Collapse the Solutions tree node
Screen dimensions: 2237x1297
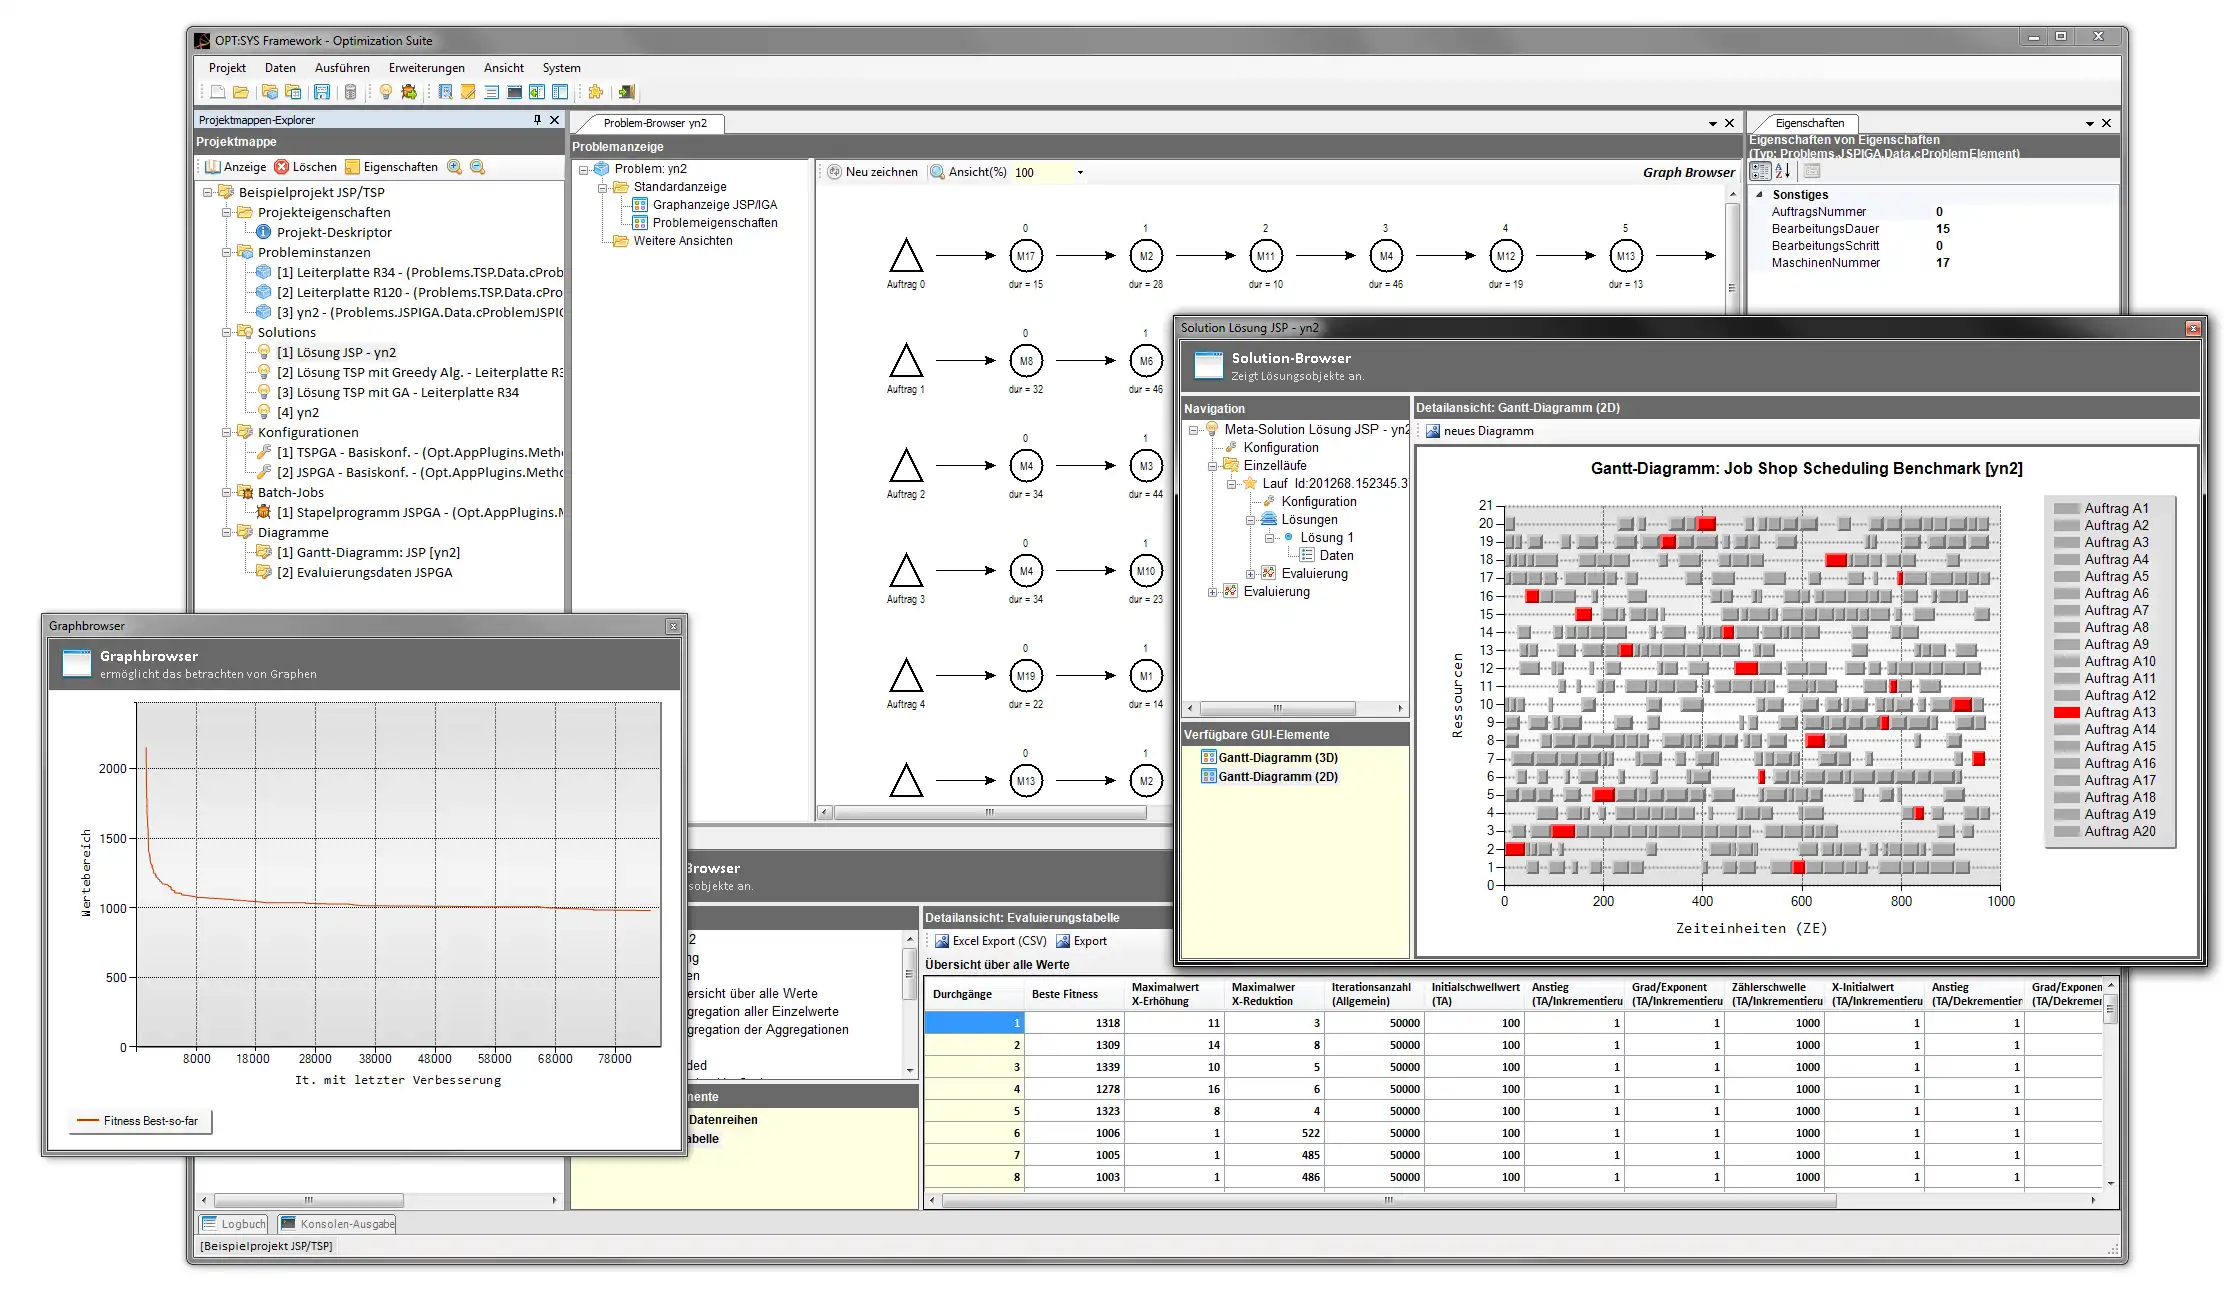point(227,332)
